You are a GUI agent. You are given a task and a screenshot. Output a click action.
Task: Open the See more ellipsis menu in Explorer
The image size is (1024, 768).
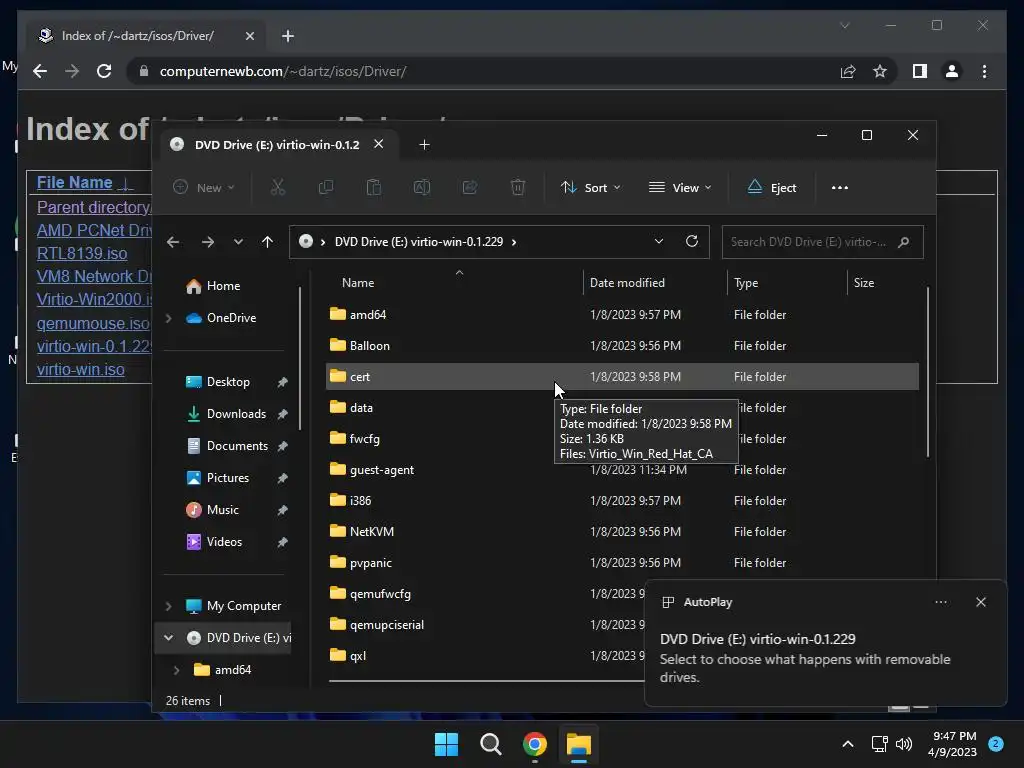[x=840, y=187]
